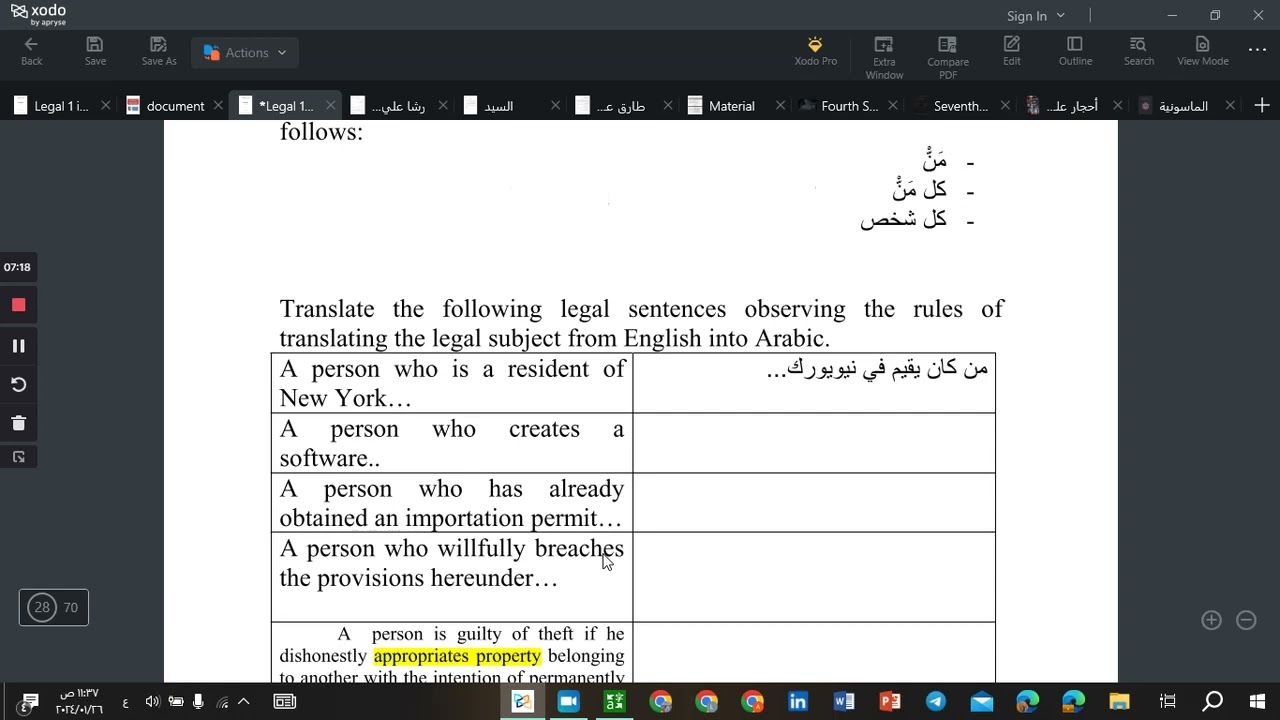Open the Fourth S... tab
Screen dimensions: 1280x720
coord(849,106)
